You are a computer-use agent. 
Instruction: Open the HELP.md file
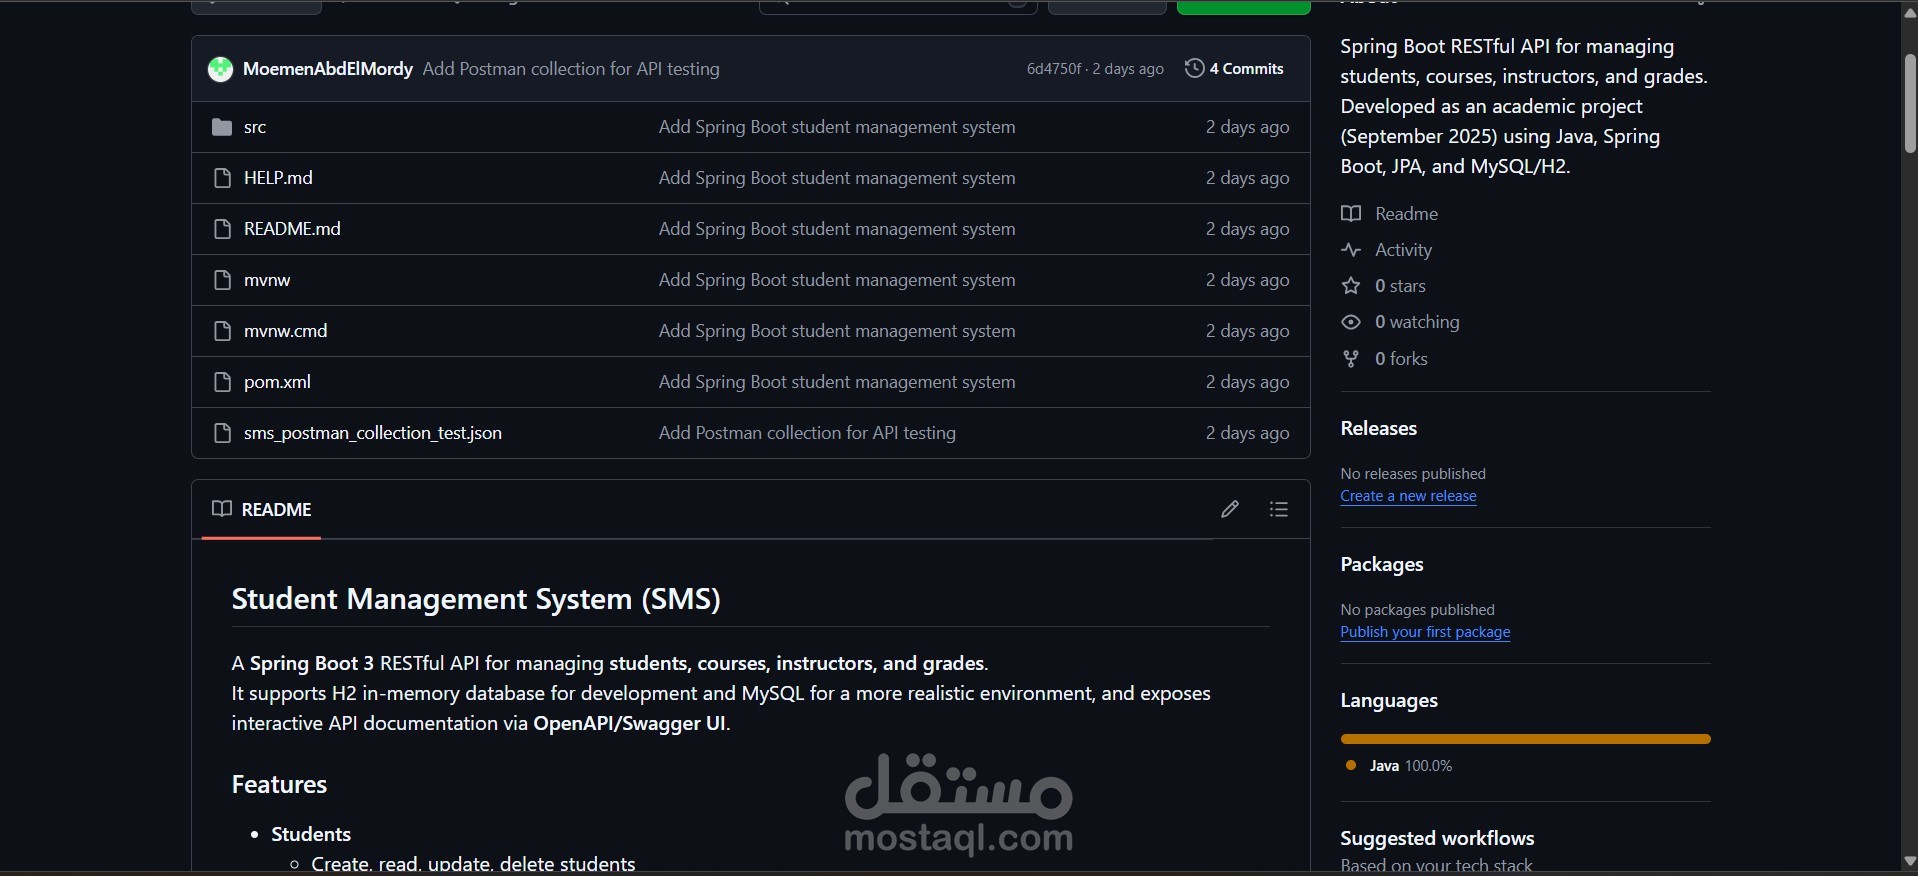click(x=278, y=178)
